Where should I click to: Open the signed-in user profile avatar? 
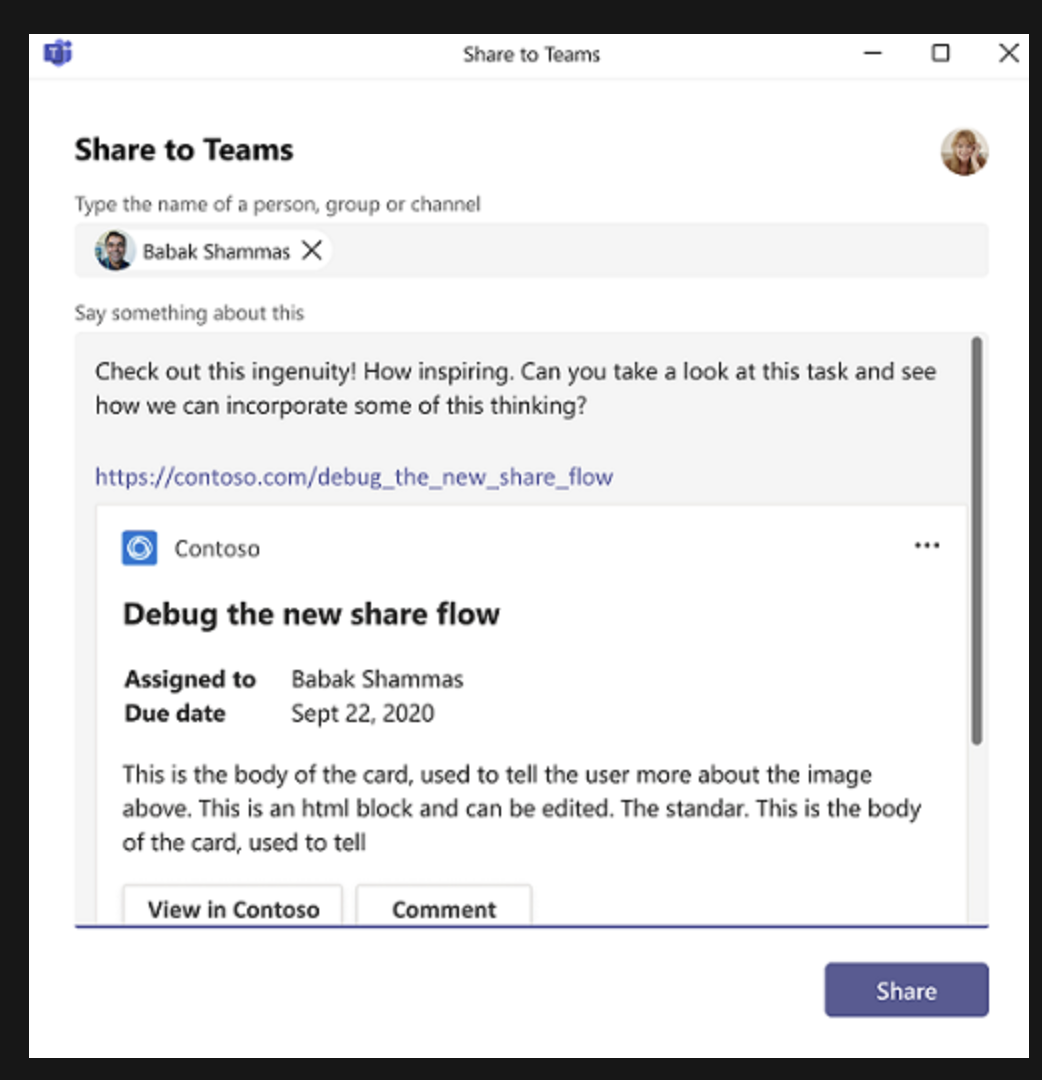964,152
